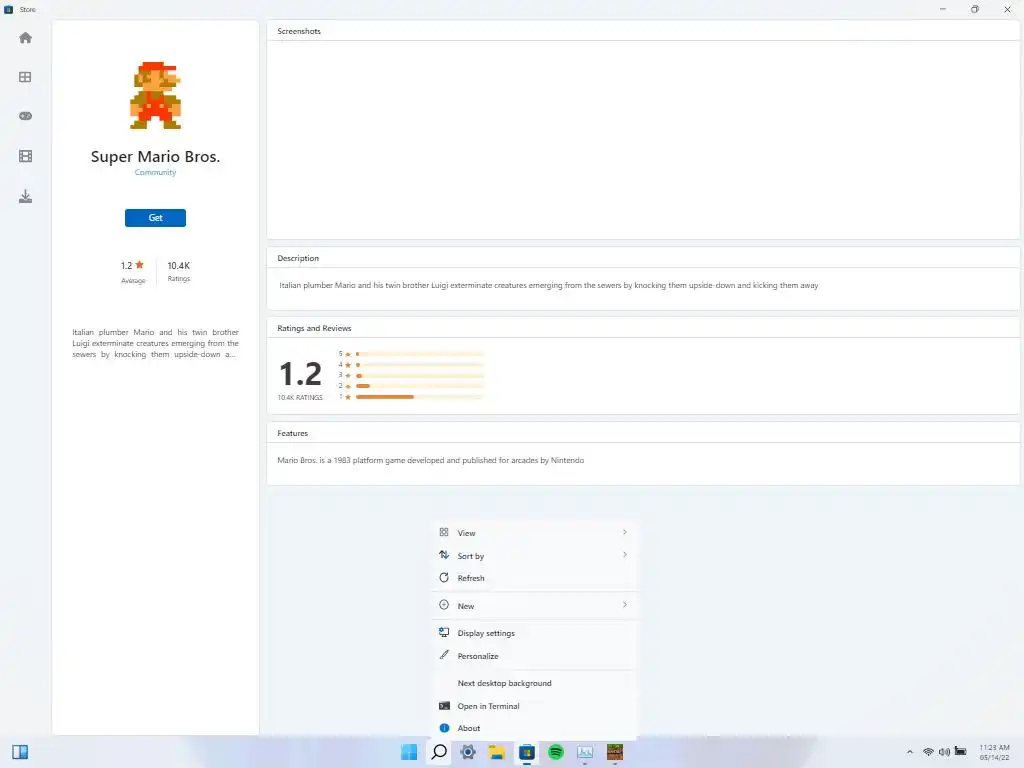Select Personalize from the context menu

534,656
